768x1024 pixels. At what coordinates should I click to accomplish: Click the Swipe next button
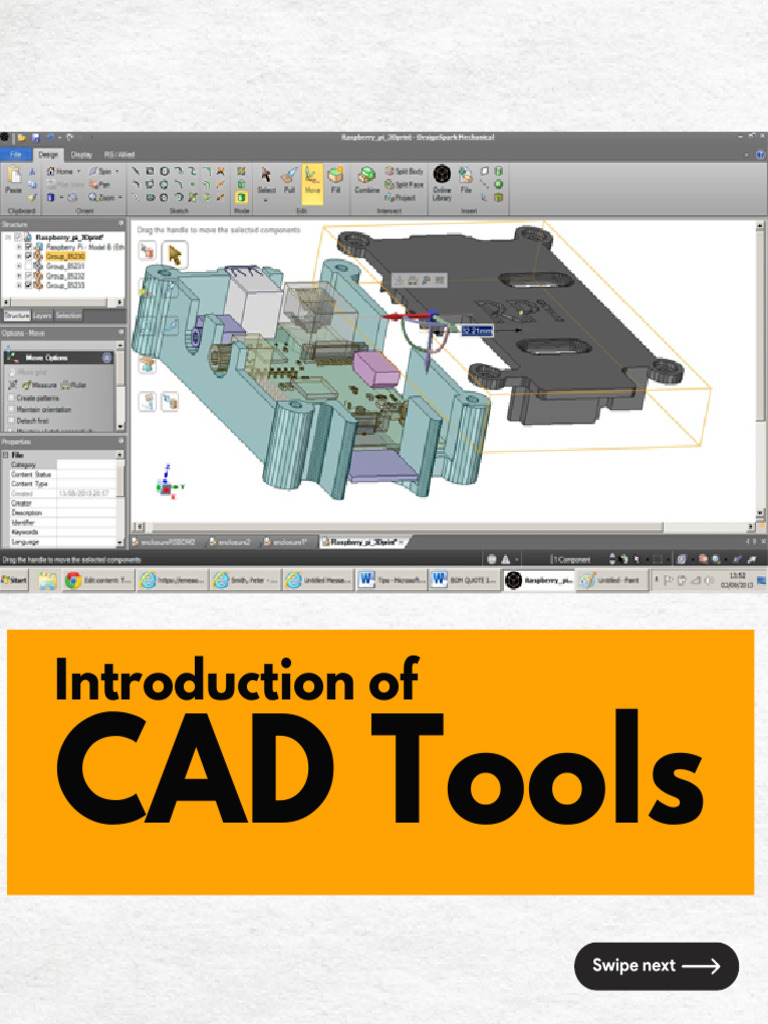656,966
